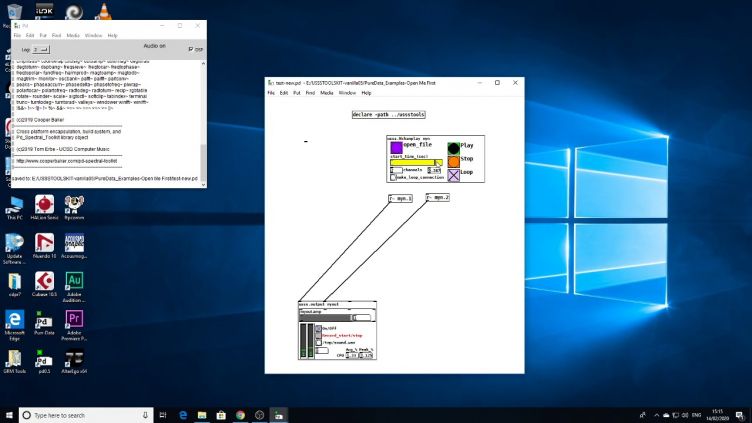The height and width of the screenshot is (423, 752).
Task: Click the black Play bang button
Action: pyautogui.click(x=453, y=148)
